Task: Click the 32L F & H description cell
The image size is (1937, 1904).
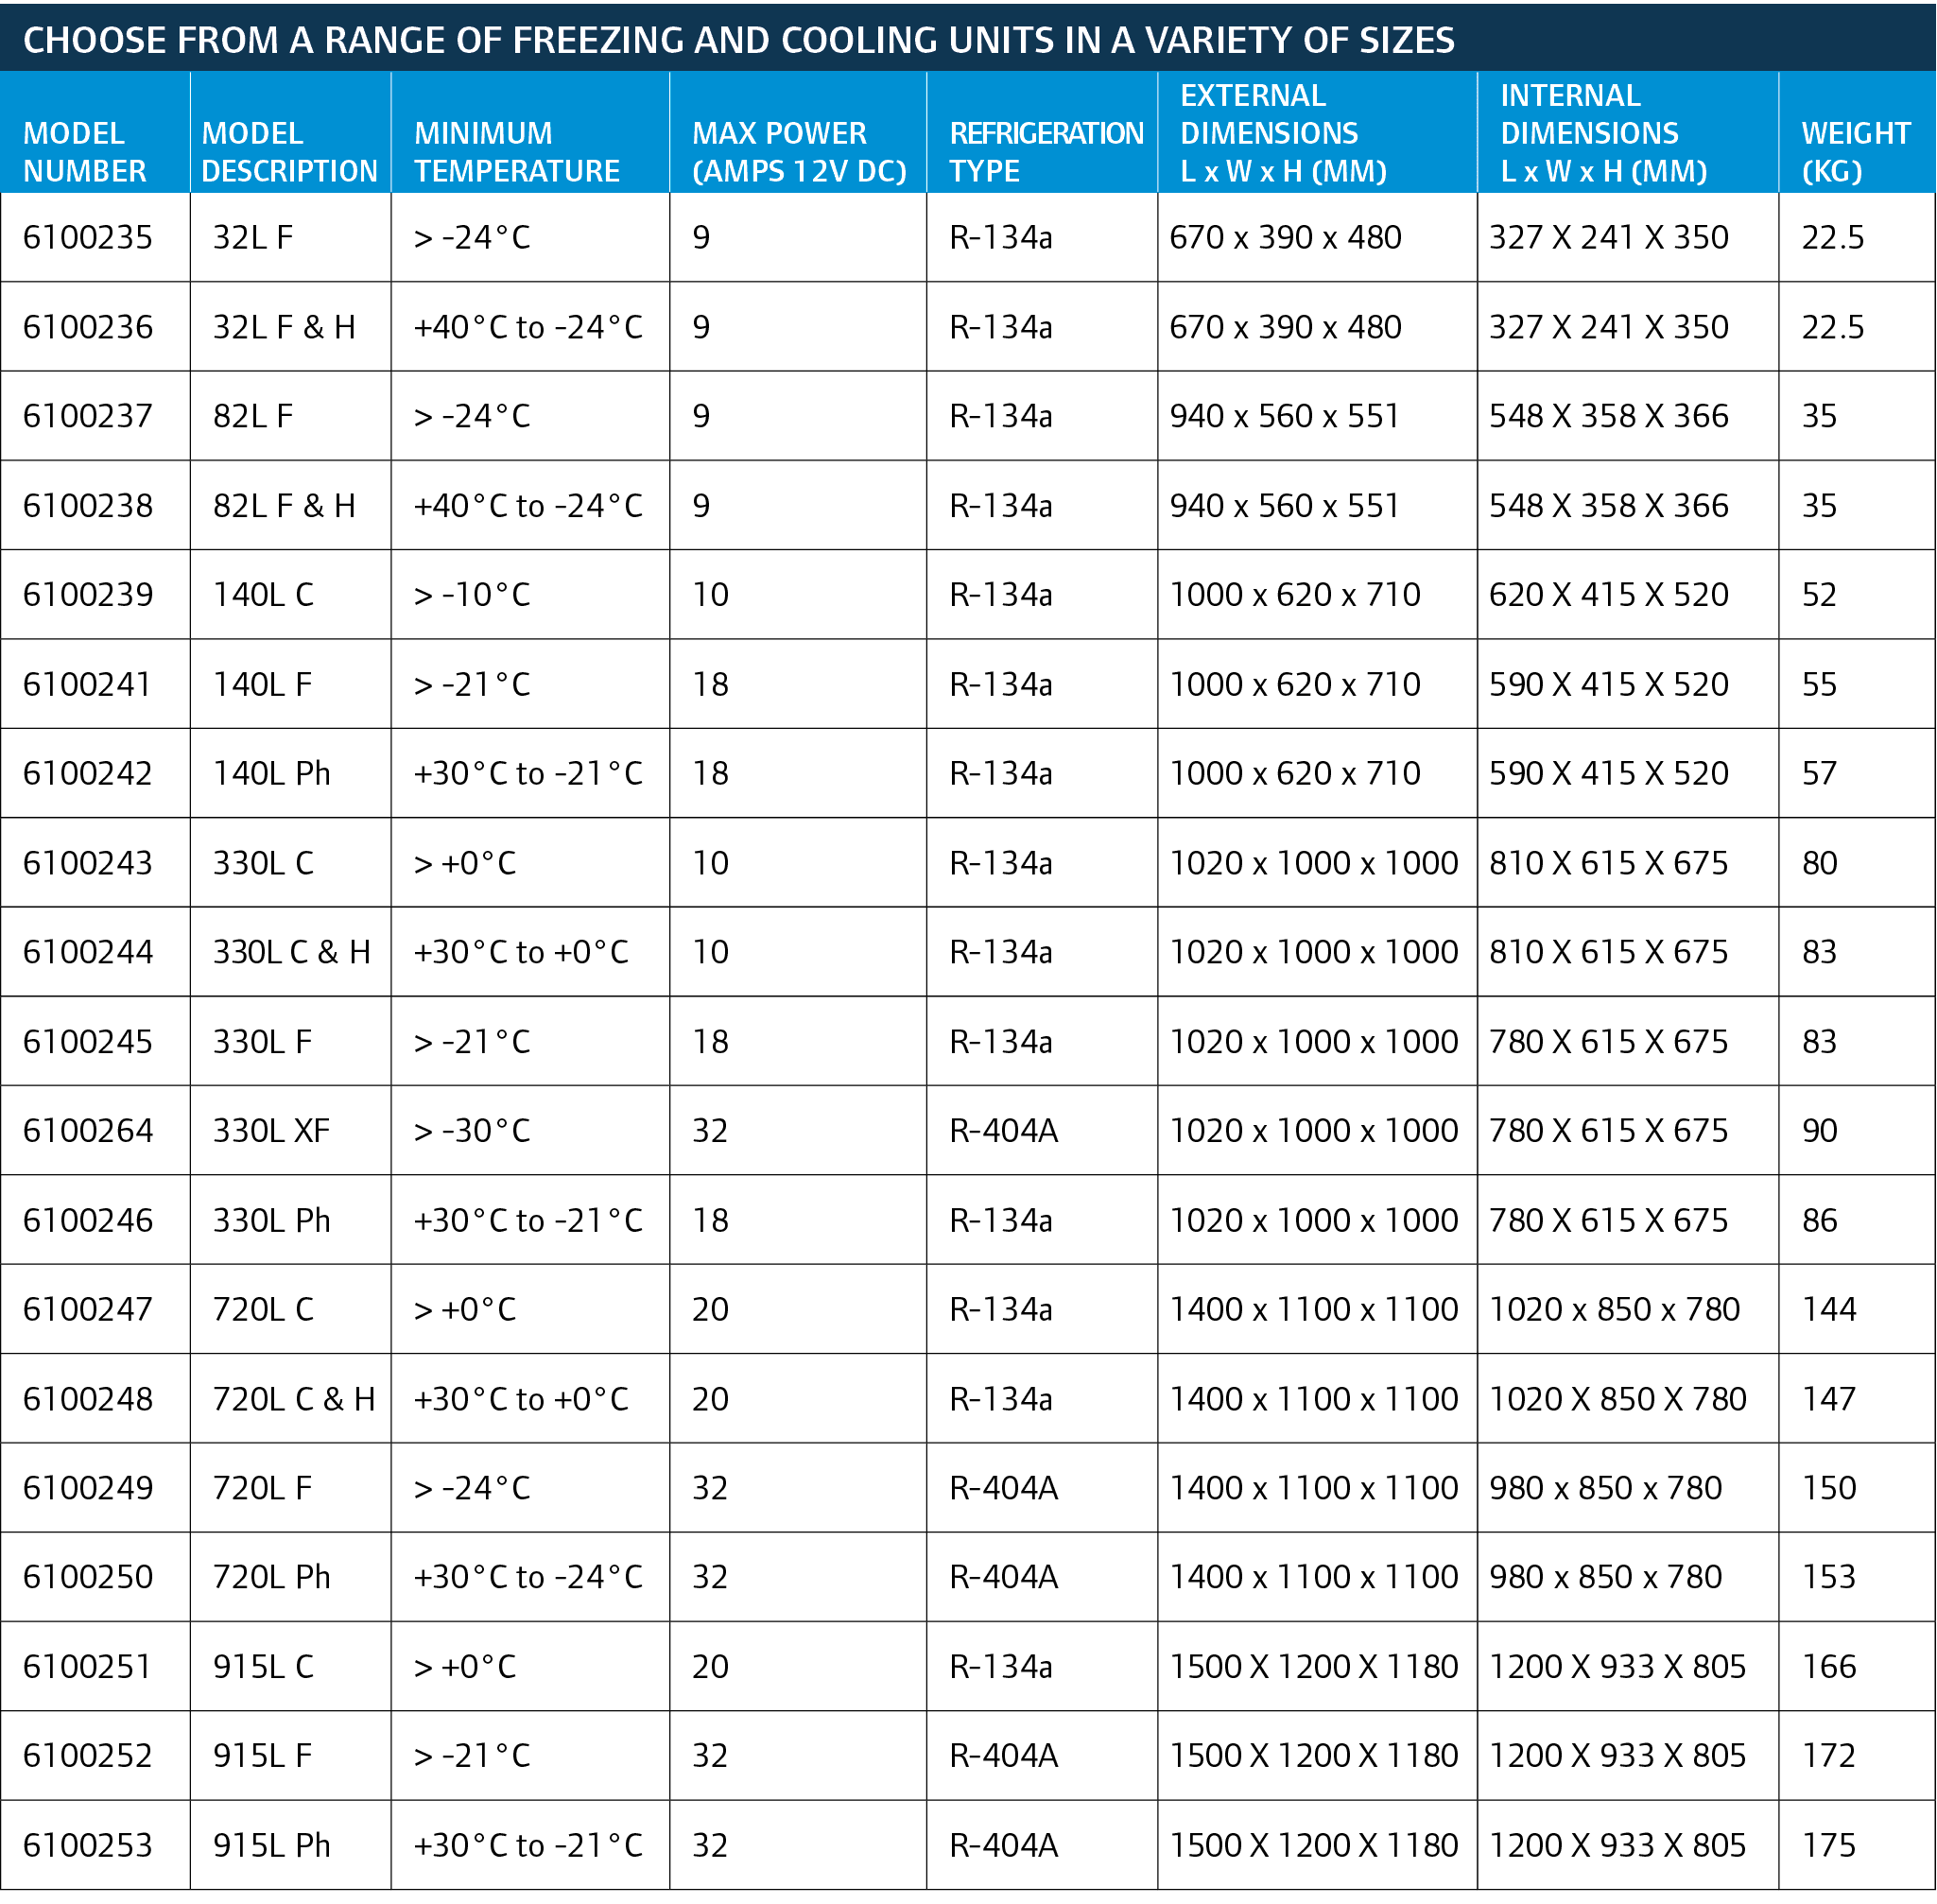Action: click(284, 327)
